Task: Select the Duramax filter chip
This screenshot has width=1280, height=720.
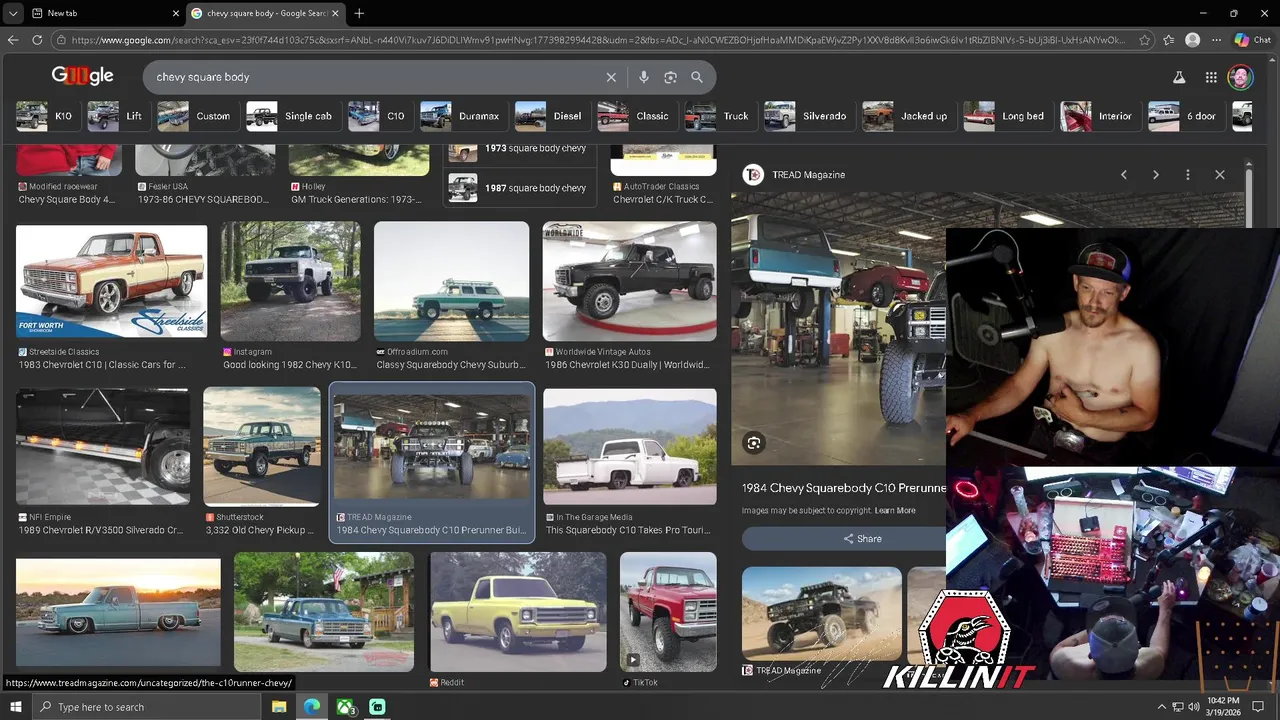Action: pos(462,116)
